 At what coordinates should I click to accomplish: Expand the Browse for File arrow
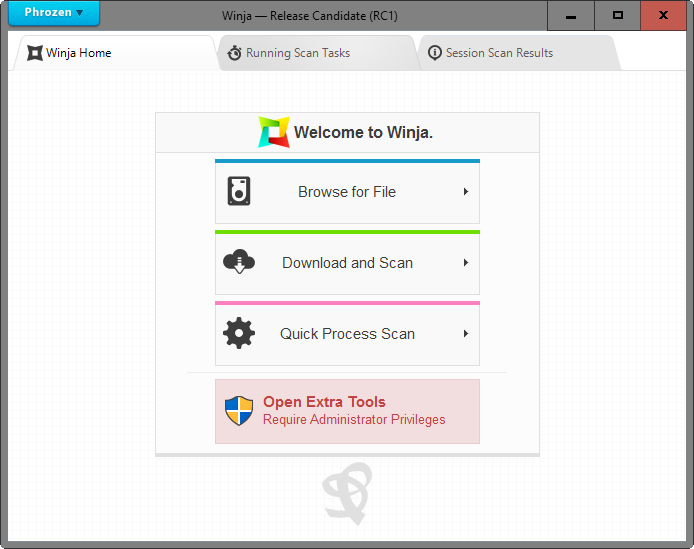point(466,192)
